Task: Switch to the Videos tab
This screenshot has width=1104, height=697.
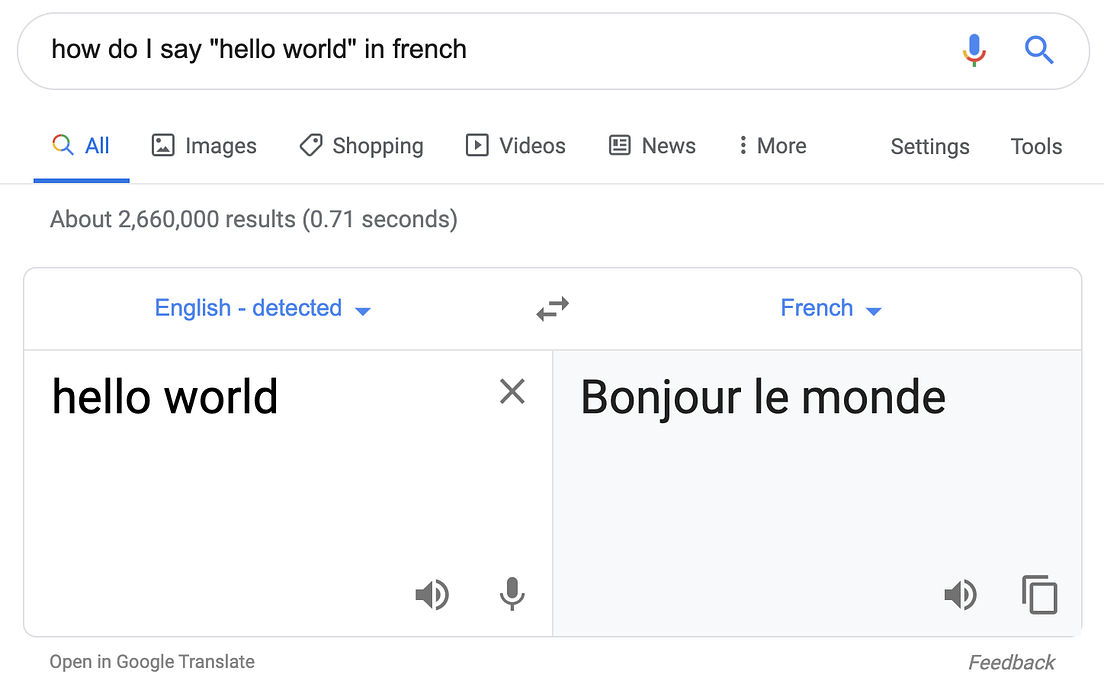Action: click(x=515, y=146)
